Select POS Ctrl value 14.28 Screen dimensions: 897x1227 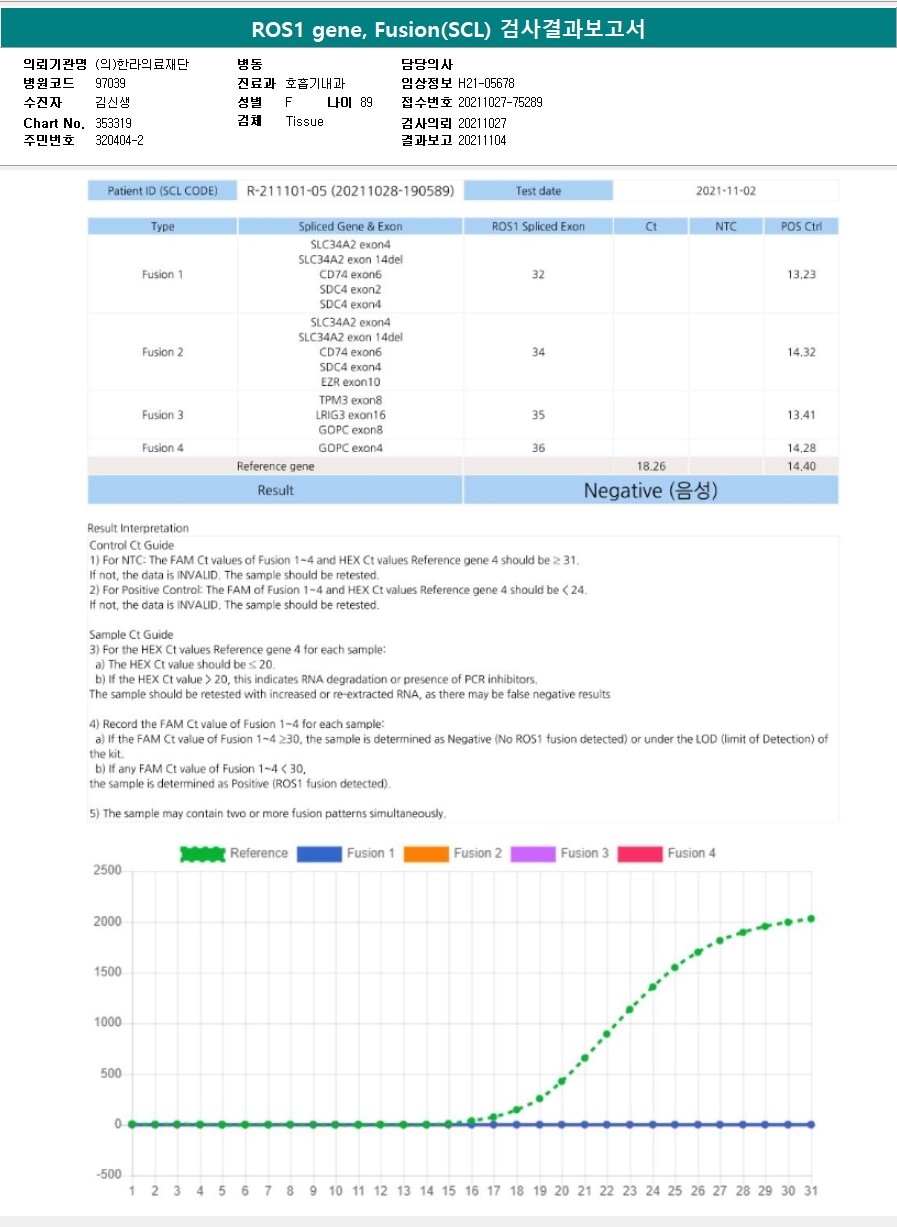coord(801,448)
